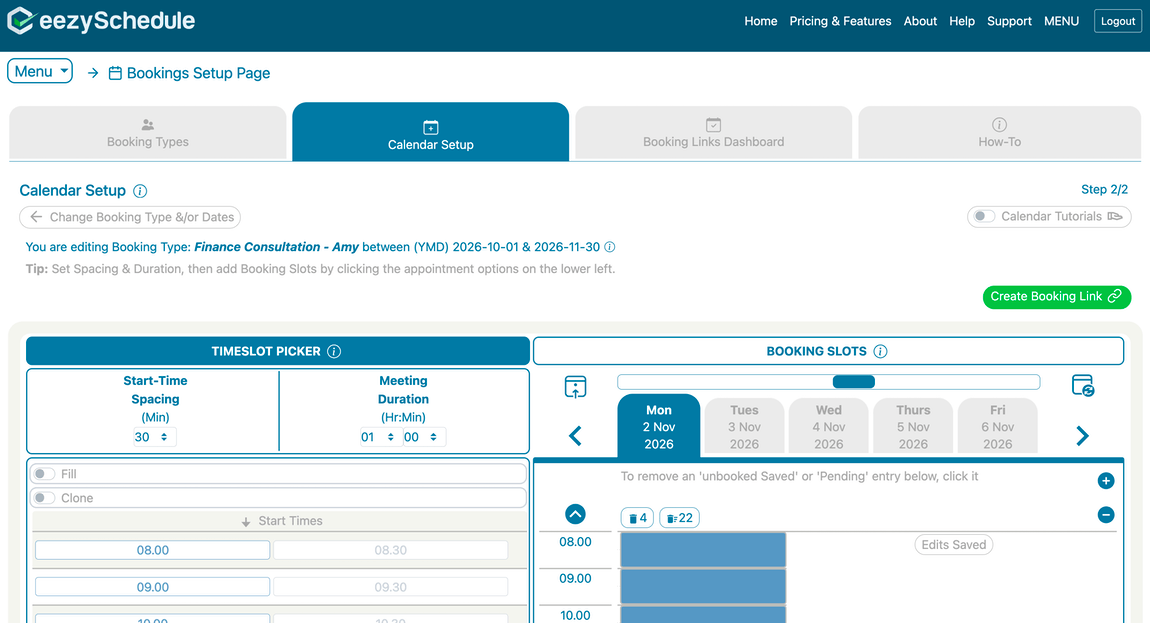Select the Thurs 5 Nov 2026 day tab
The height and width of the screenshot is (623, 1150).
913,427
